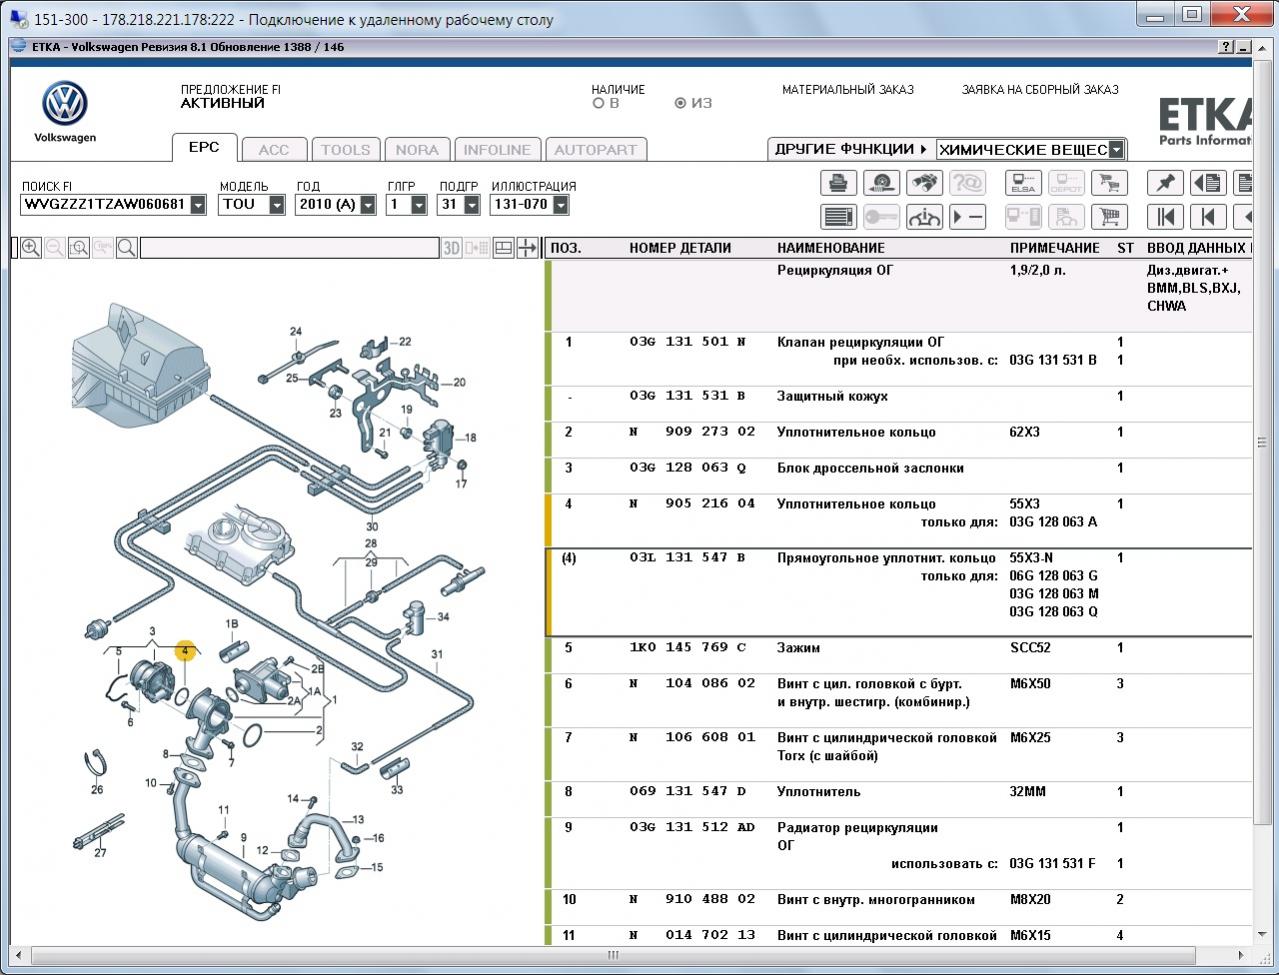Click the split panel layout icon
This screenshot has height=975, width=1279.
(x=504, y=248)
